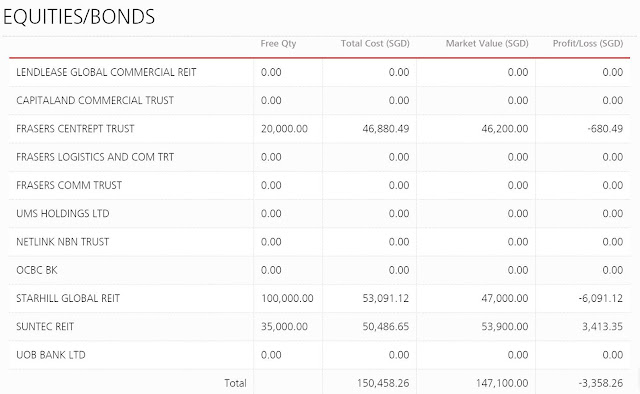The image size is (640, 394).
Task: Select the Starhill loss value -6,091.12
Action: [x=601, y=298]
